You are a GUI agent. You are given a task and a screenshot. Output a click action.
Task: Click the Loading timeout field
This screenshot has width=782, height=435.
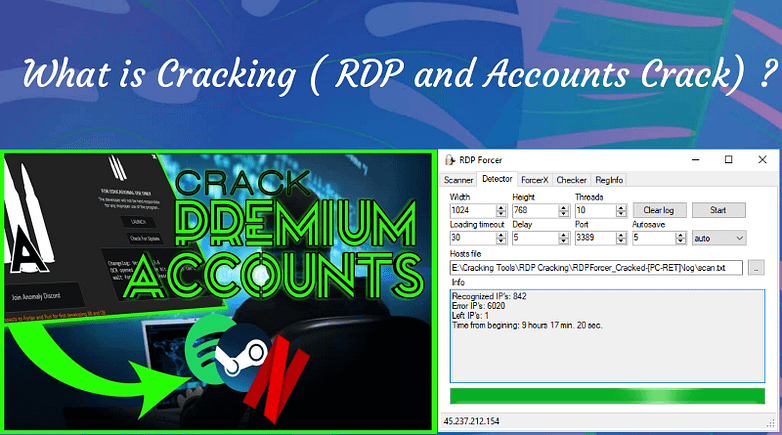click(473, 238)
